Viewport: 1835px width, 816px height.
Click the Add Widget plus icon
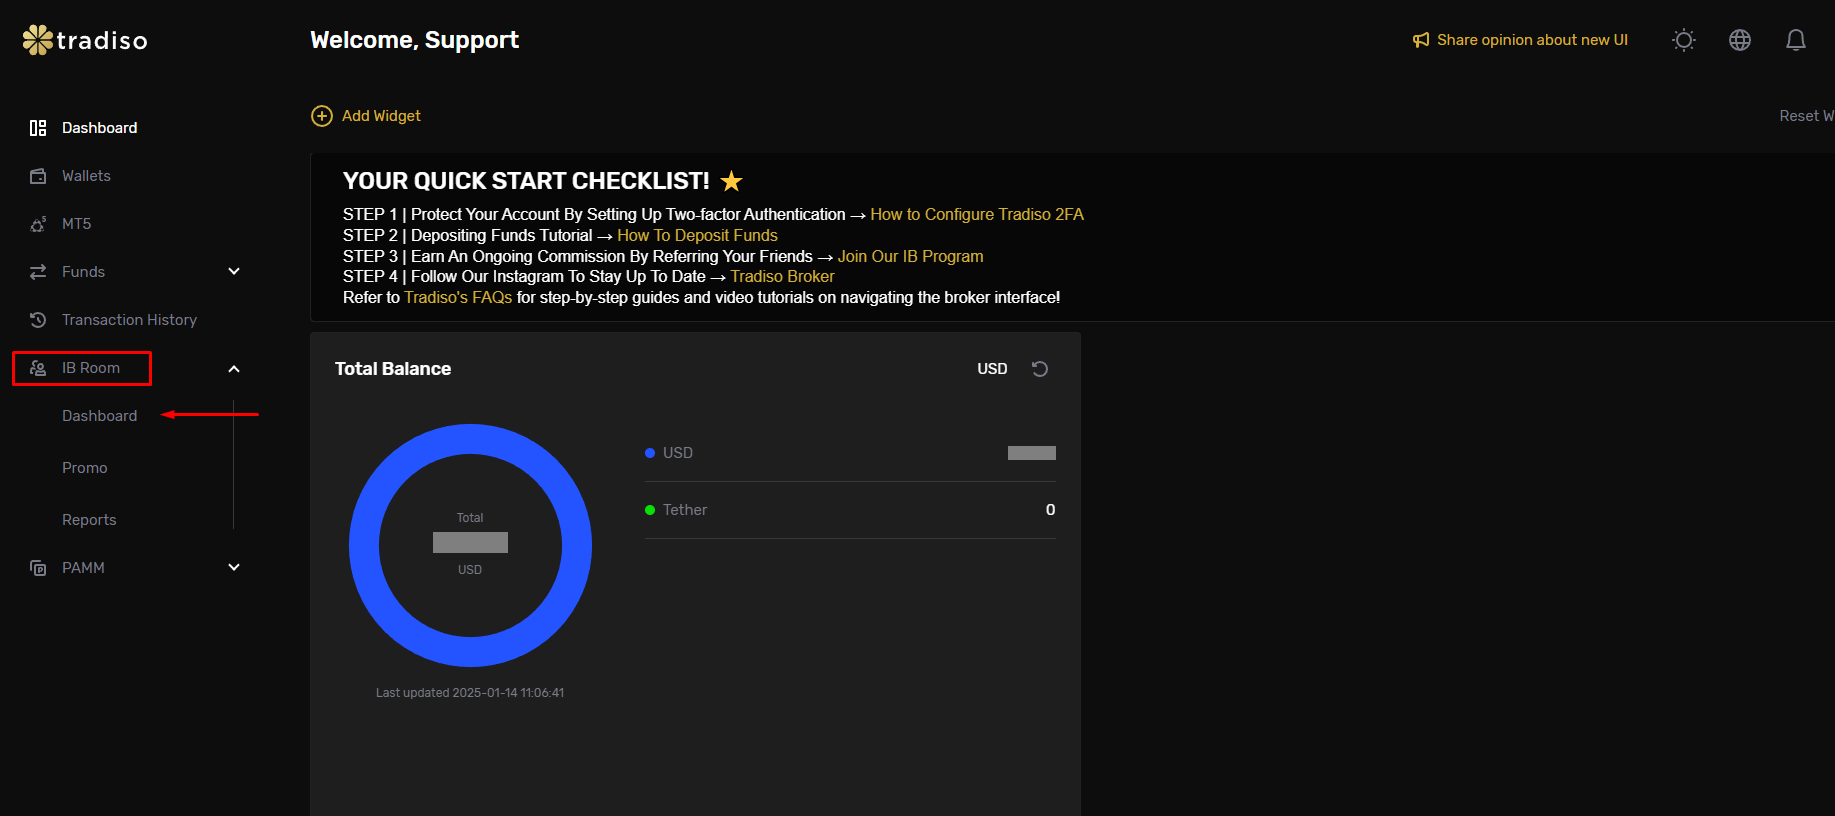[322, 116]
